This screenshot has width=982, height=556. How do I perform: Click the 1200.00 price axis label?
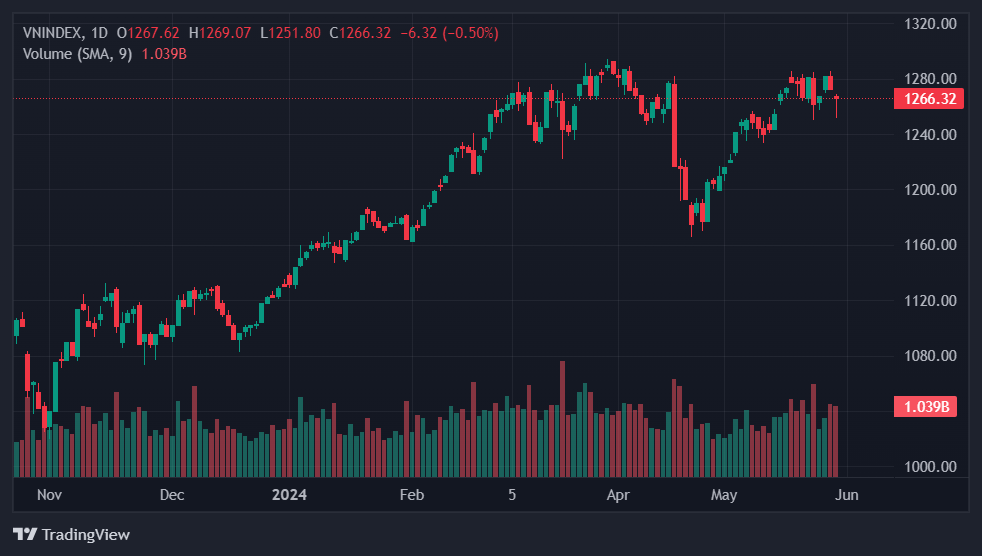tap(930, 190)
